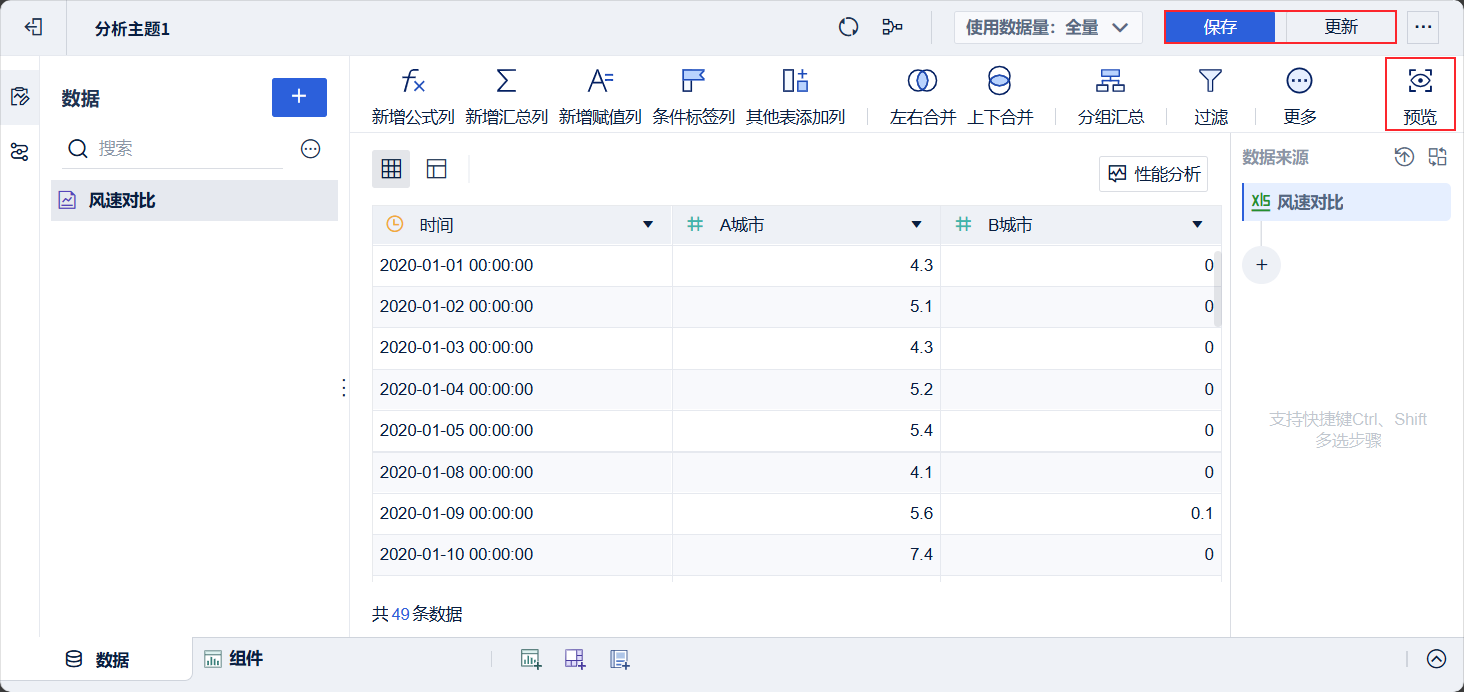
Task: Expand the A城市 column header dropdown
Action: (916, 225)
